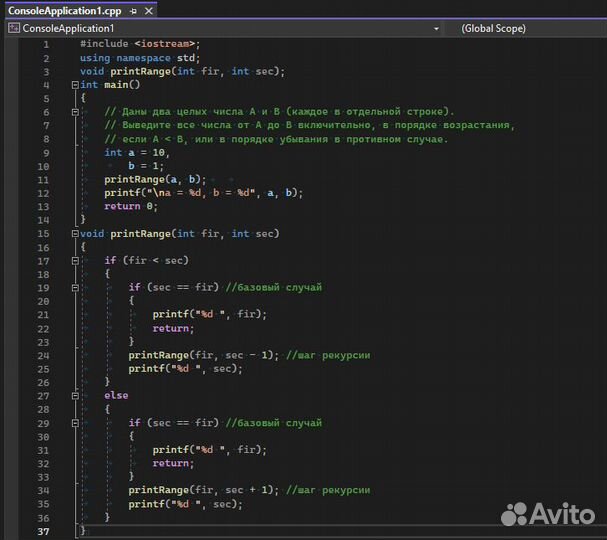Collapse the if (fir < sec) block
This screenshot has height=540, width=607.
[x=75, y=261]
